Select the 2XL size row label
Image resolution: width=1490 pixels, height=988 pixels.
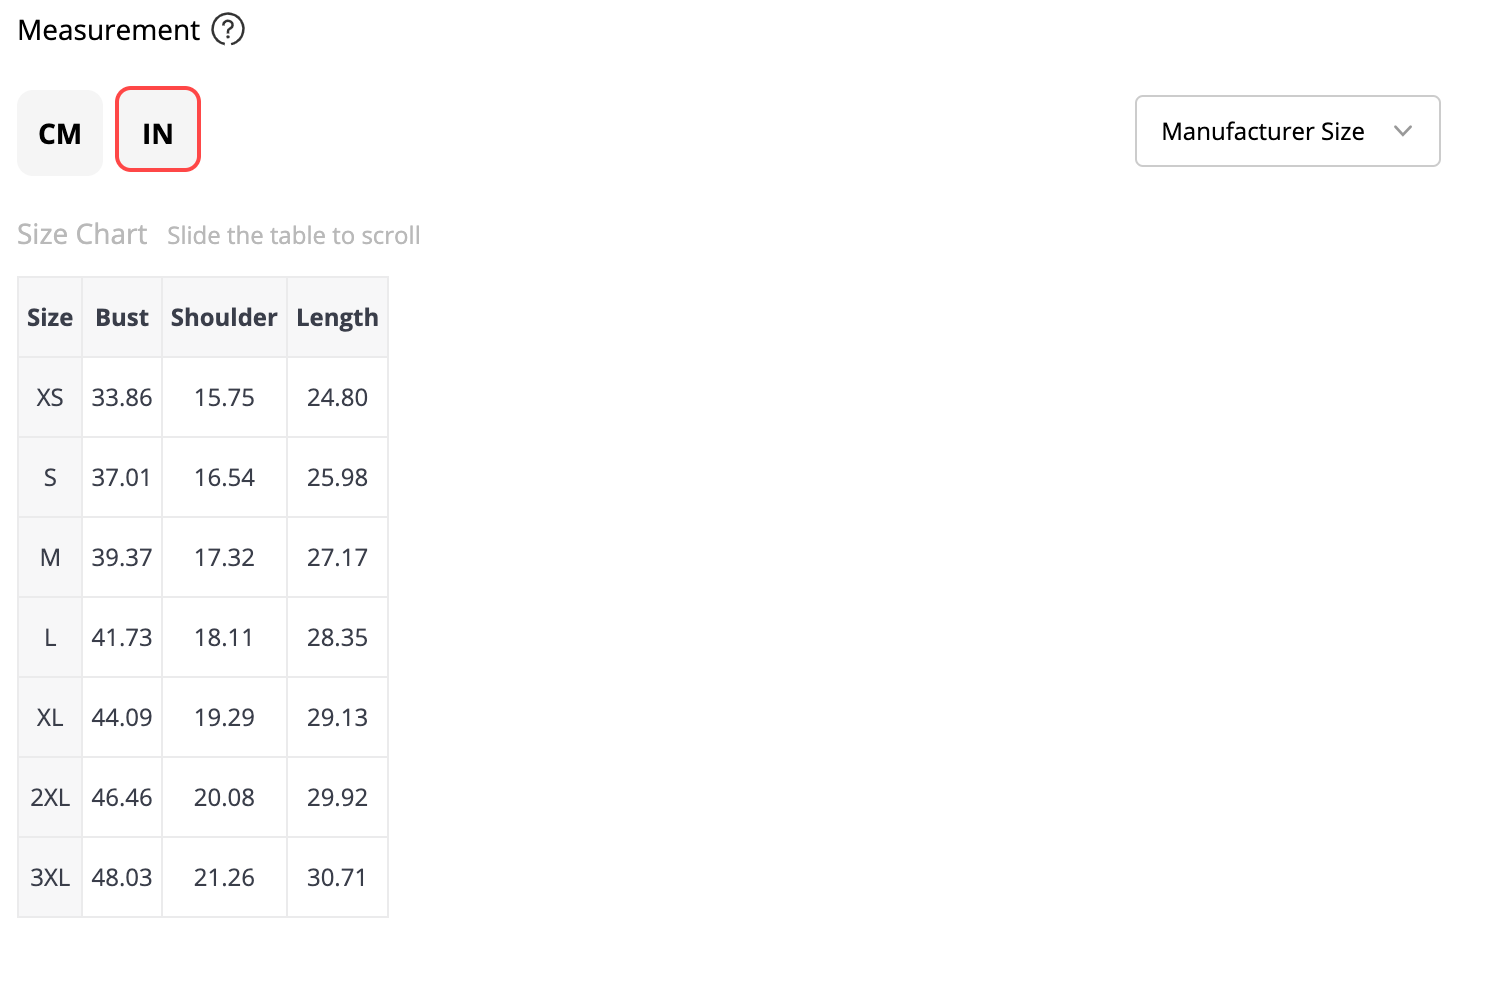[x=50, y=797]
